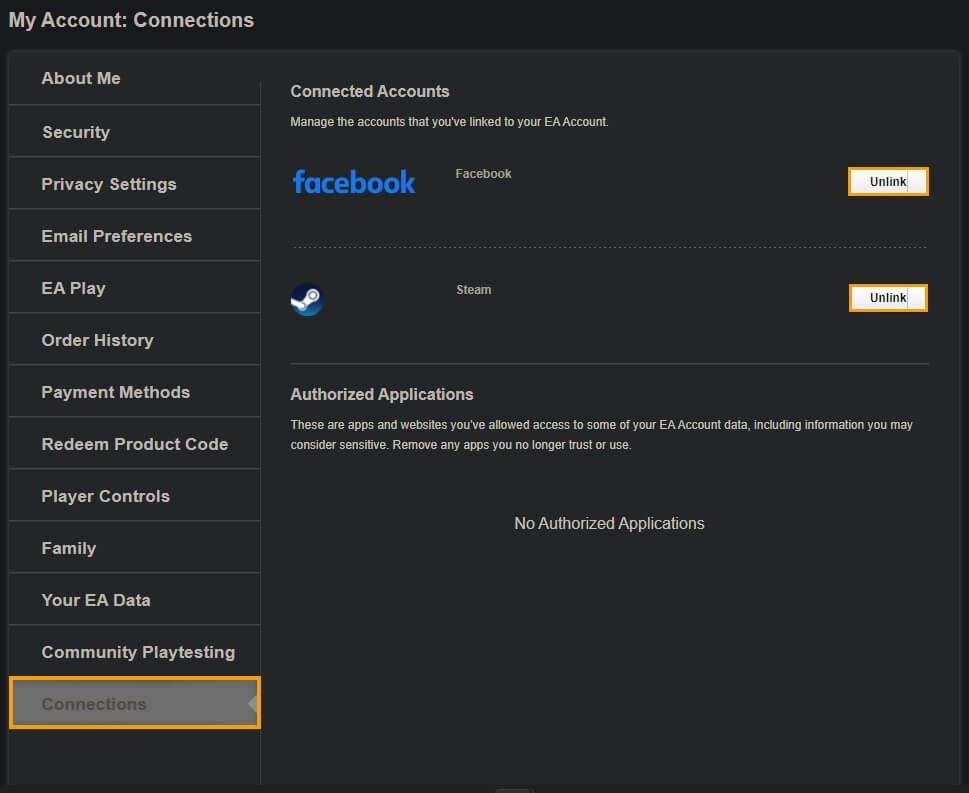This screenshot has height=793, width=969.
Task: Open the About Me section
Action: tap(134, 78)
